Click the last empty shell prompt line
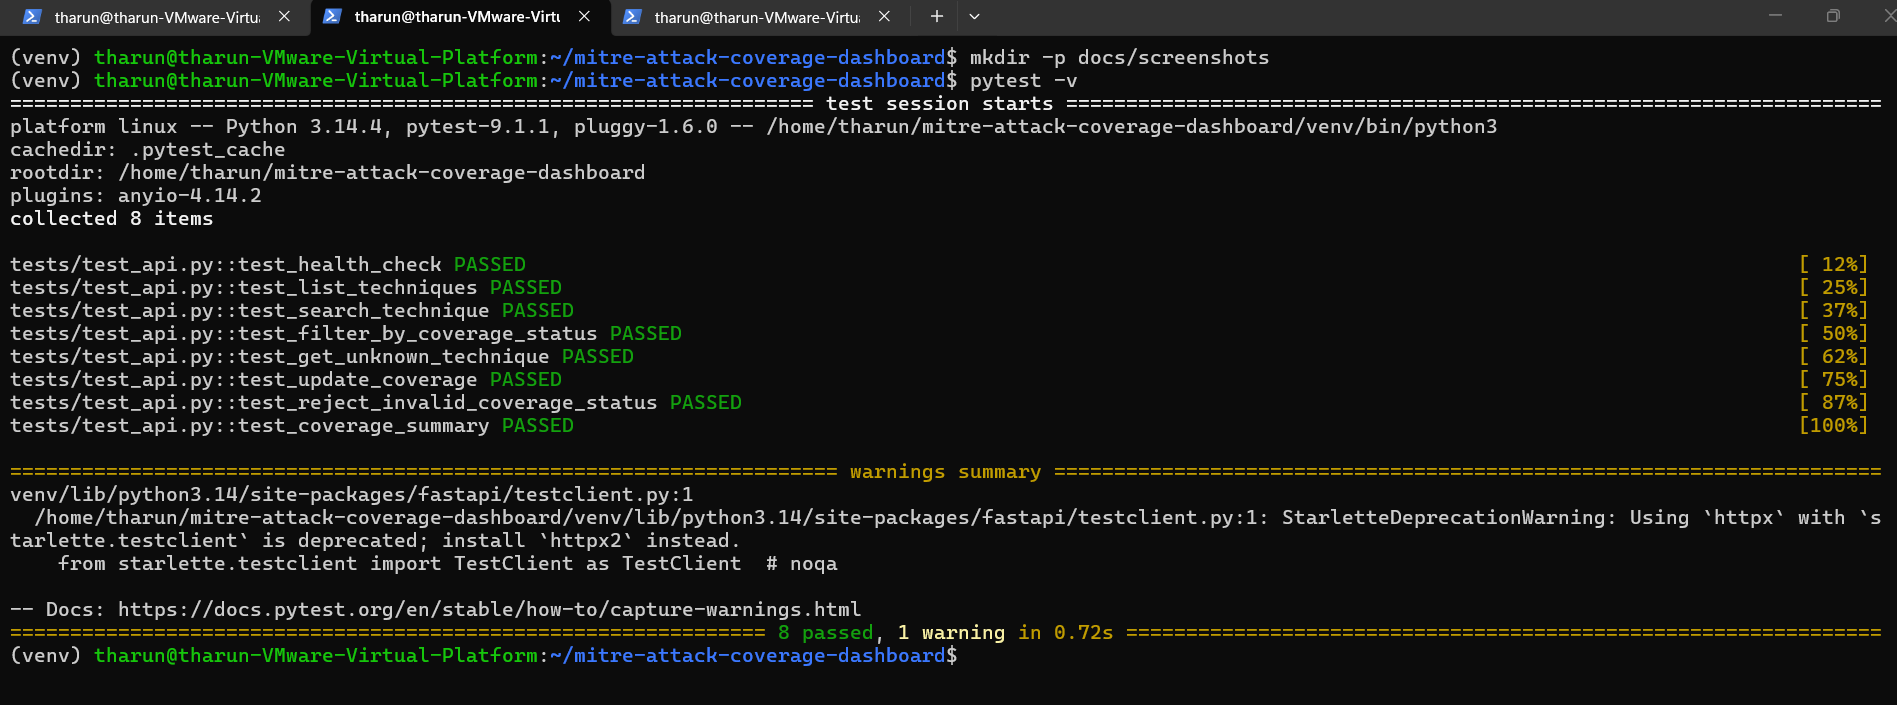1897x705 pixels. coord(484,656)
